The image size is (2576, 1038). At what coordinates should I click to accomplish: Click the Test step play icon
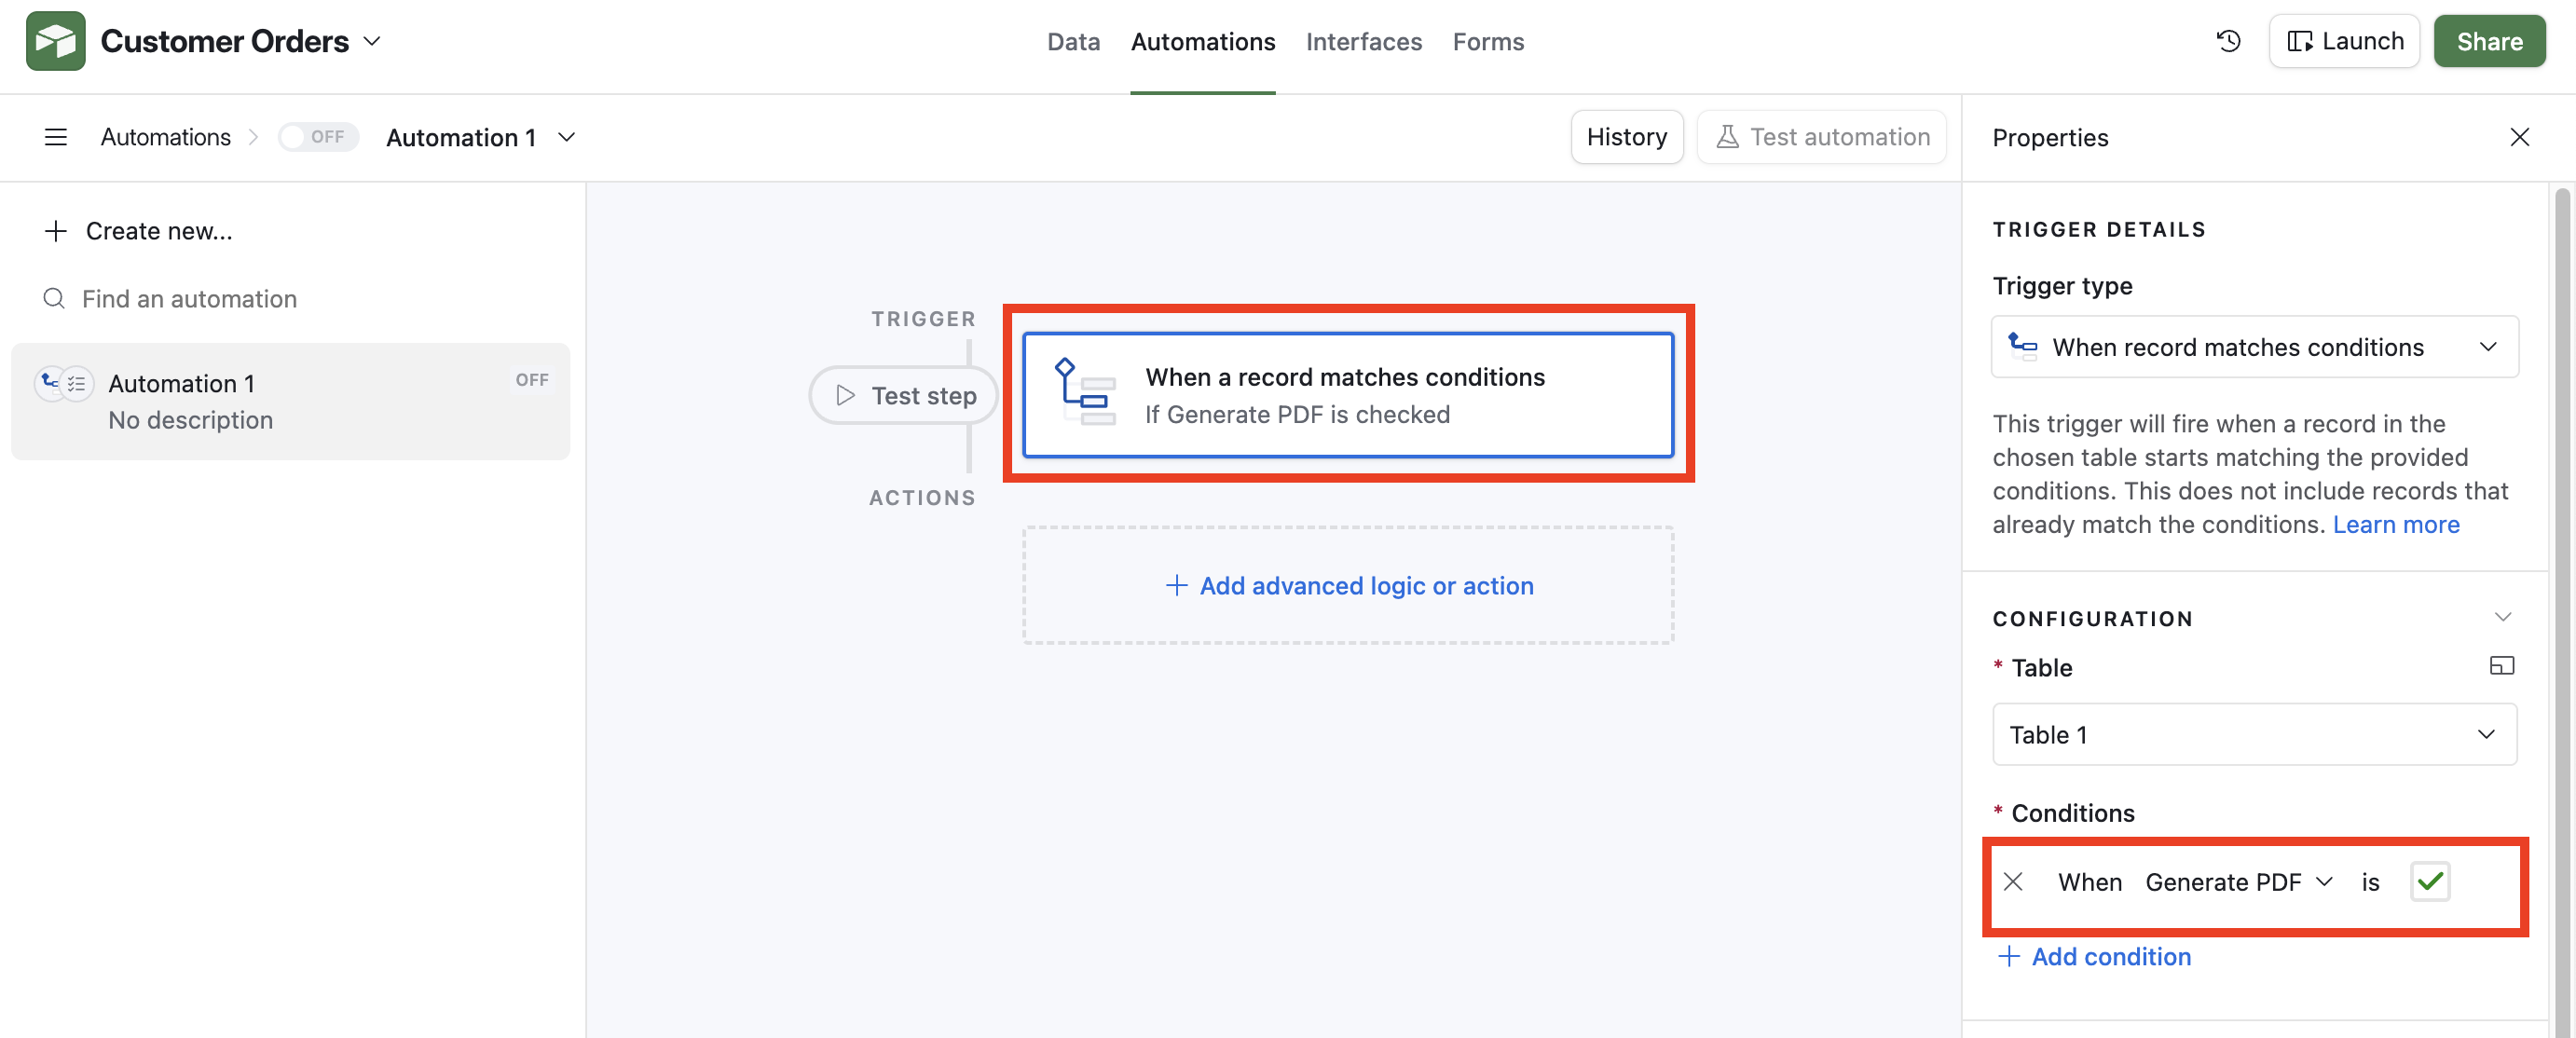[x=846, y=395]
